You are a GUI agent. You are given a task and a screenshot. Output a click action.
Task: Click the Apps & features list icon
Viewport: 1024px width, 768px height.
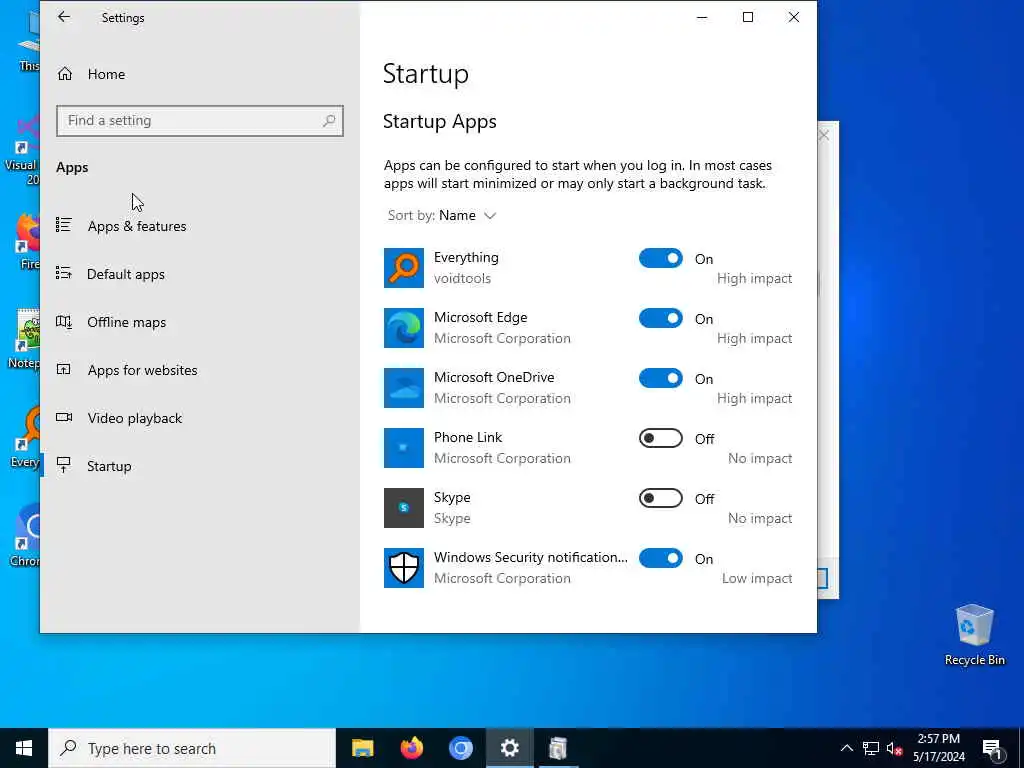coord(63,225)
